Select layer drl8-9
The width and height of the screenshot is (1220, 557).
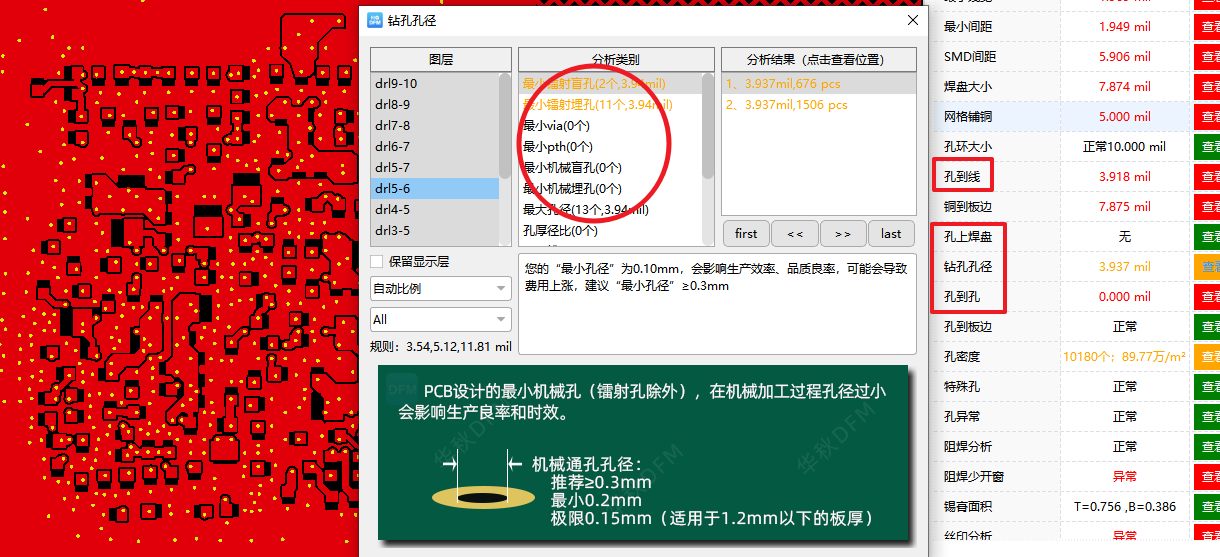tap(434, 105)
